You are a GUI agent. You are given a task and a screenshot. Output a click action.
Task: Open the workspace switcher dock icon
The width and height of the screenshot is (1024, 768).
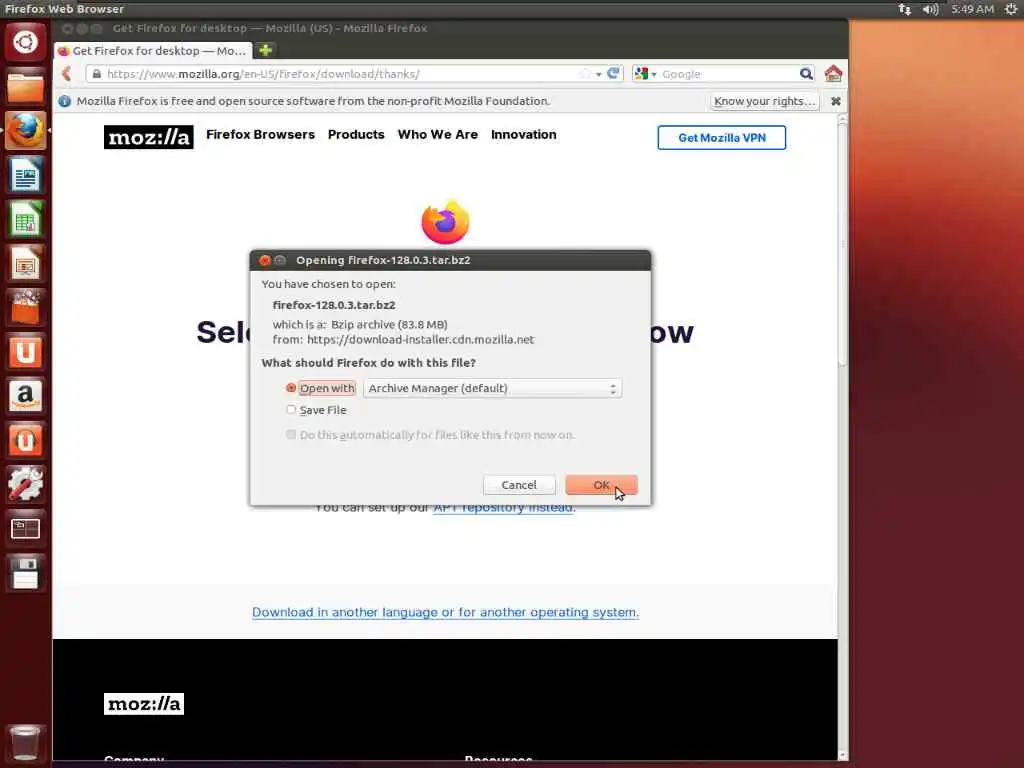click(25, 528)
